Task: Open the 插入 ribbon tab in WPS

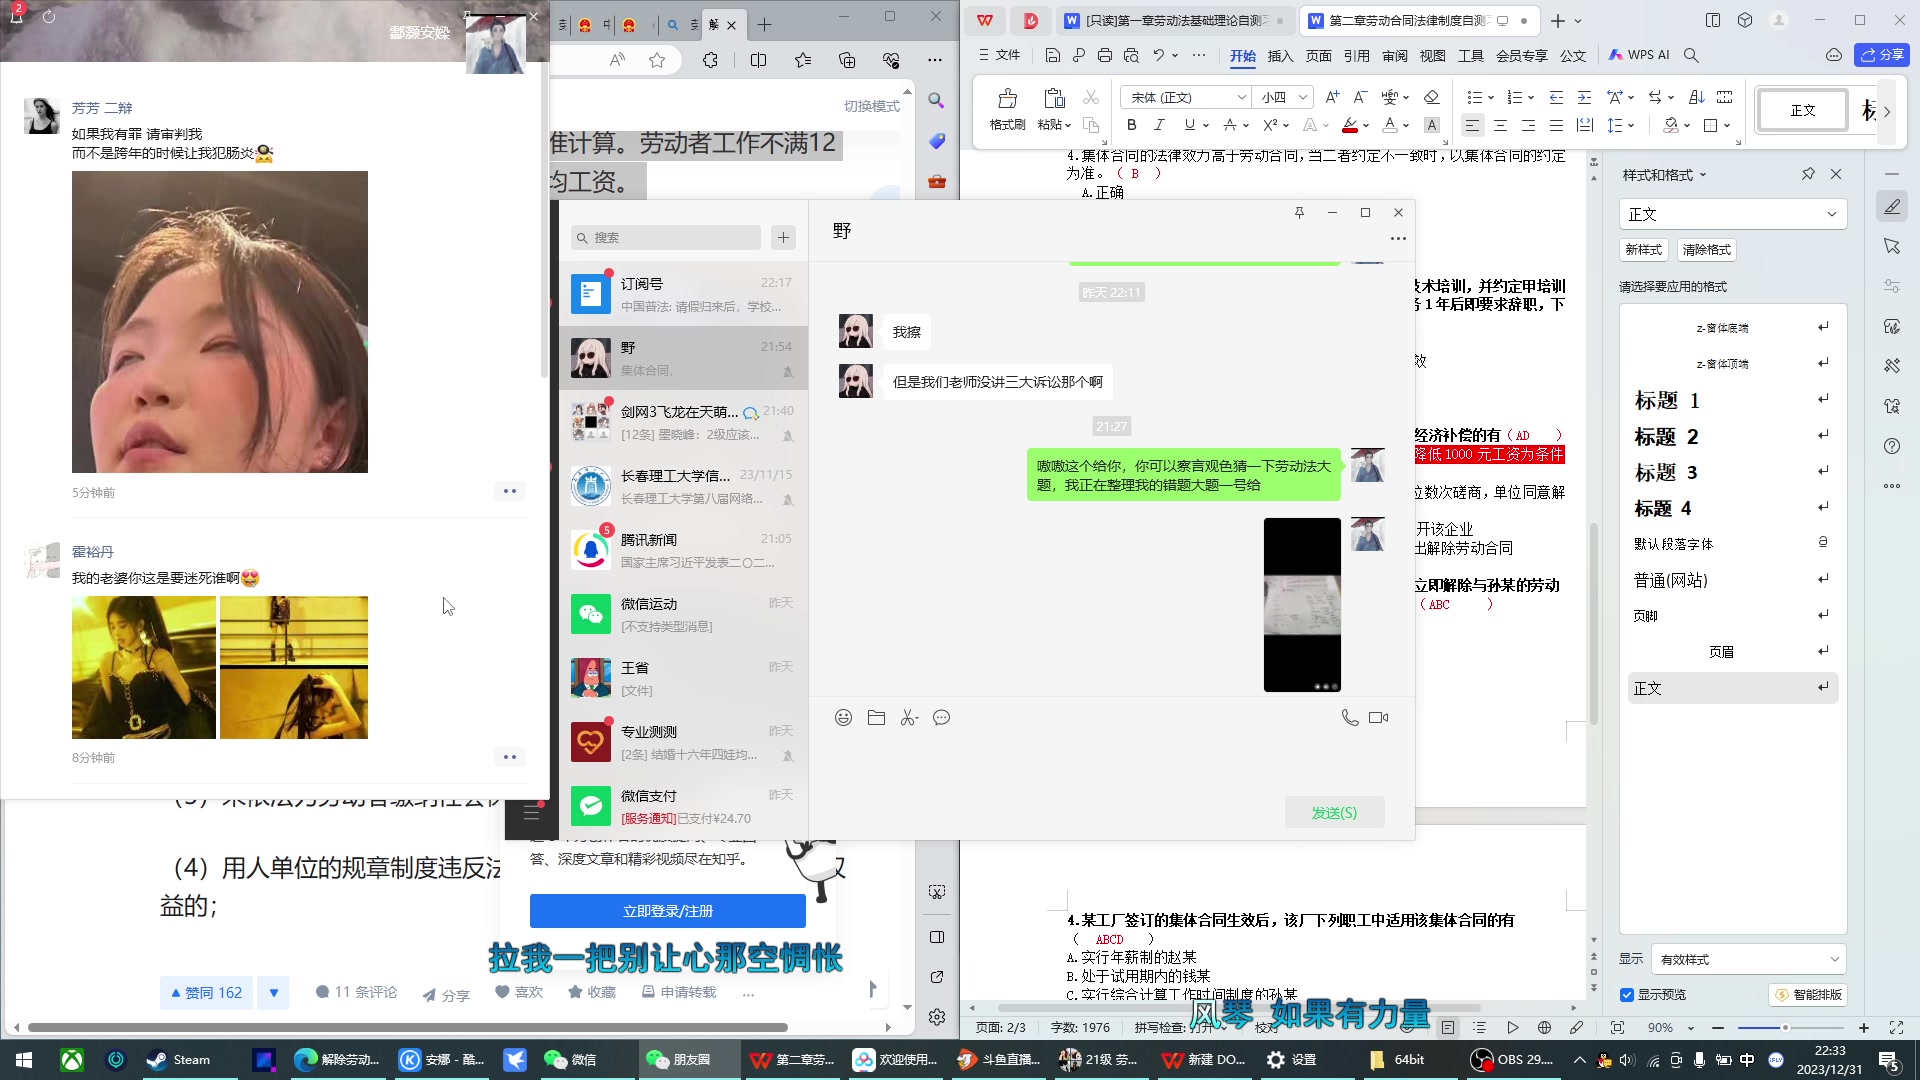Action: [x=1280, y=56]
